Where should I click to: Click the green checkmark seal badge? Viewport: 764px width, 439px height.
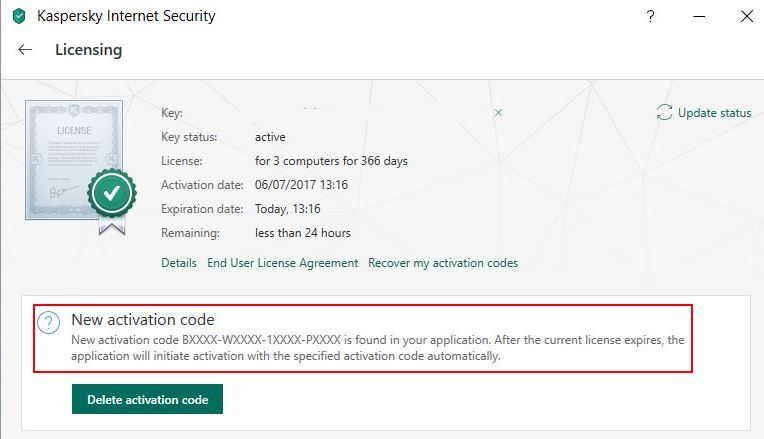coord(112,193)
